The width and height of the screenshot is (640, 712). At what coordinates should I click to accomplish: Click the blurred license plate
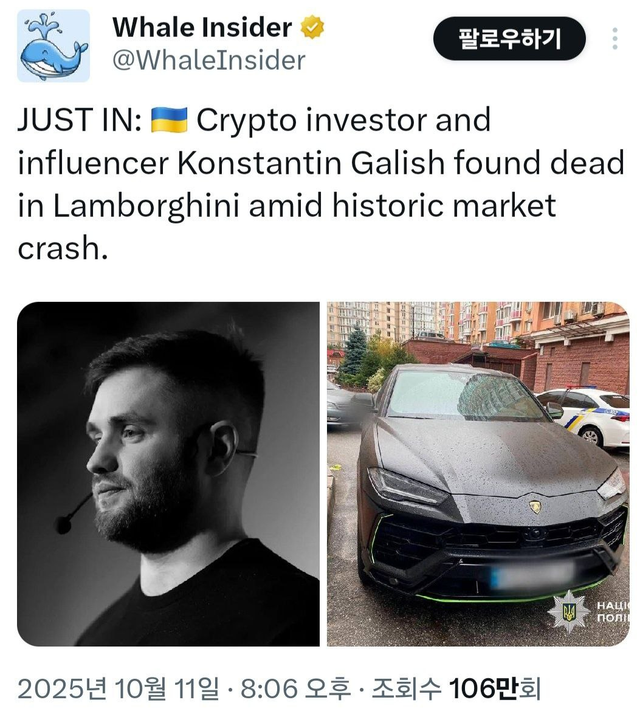[533, 577]
